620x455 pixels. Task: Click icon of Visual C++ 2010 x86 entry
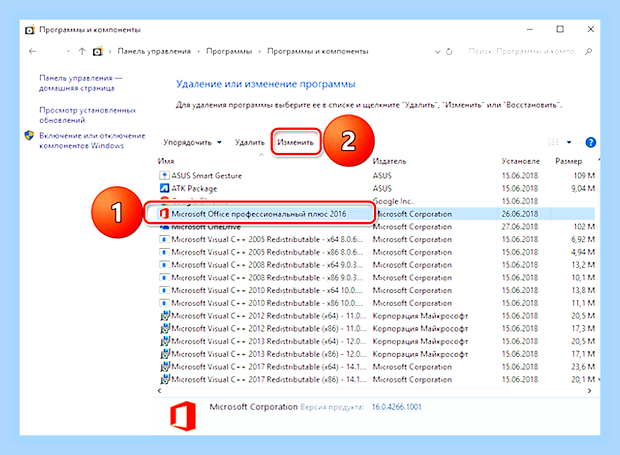click(x=164, y=303)
